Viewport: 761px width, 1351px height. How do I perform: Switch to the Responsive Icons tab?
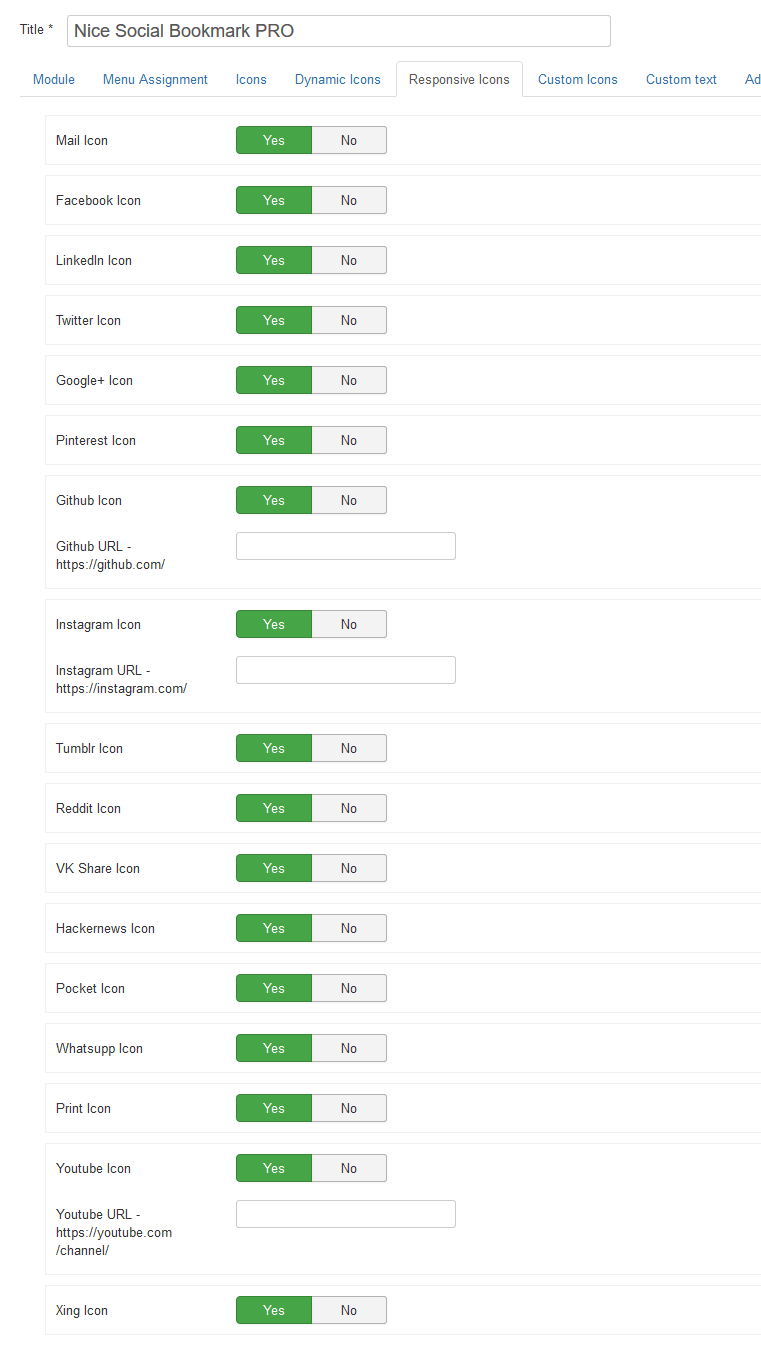click(459, 79)
